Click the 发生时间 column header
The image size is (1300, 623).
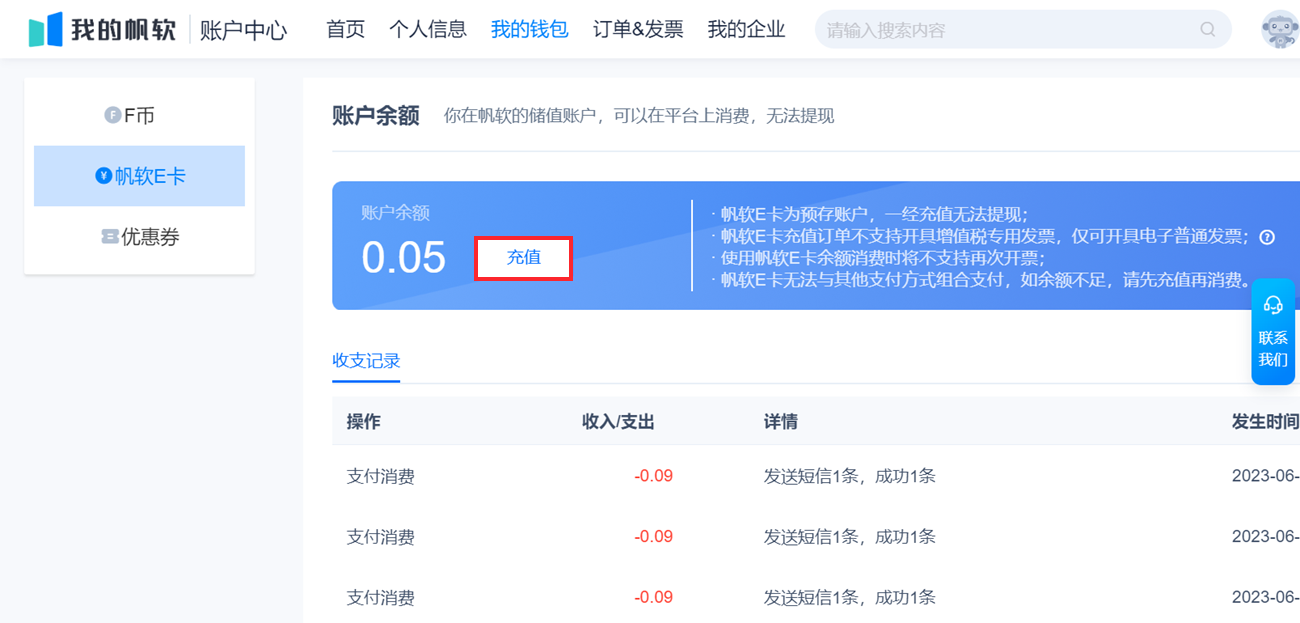pyautogui.click(x=1266, y=421)
